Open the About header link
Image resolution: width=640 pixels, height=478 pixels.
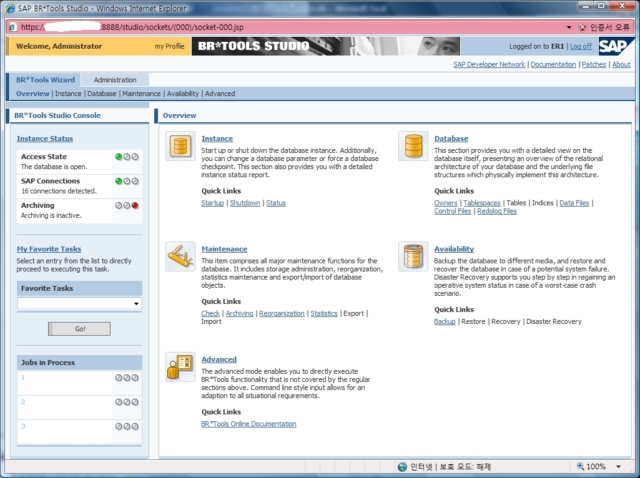point(621,64)
